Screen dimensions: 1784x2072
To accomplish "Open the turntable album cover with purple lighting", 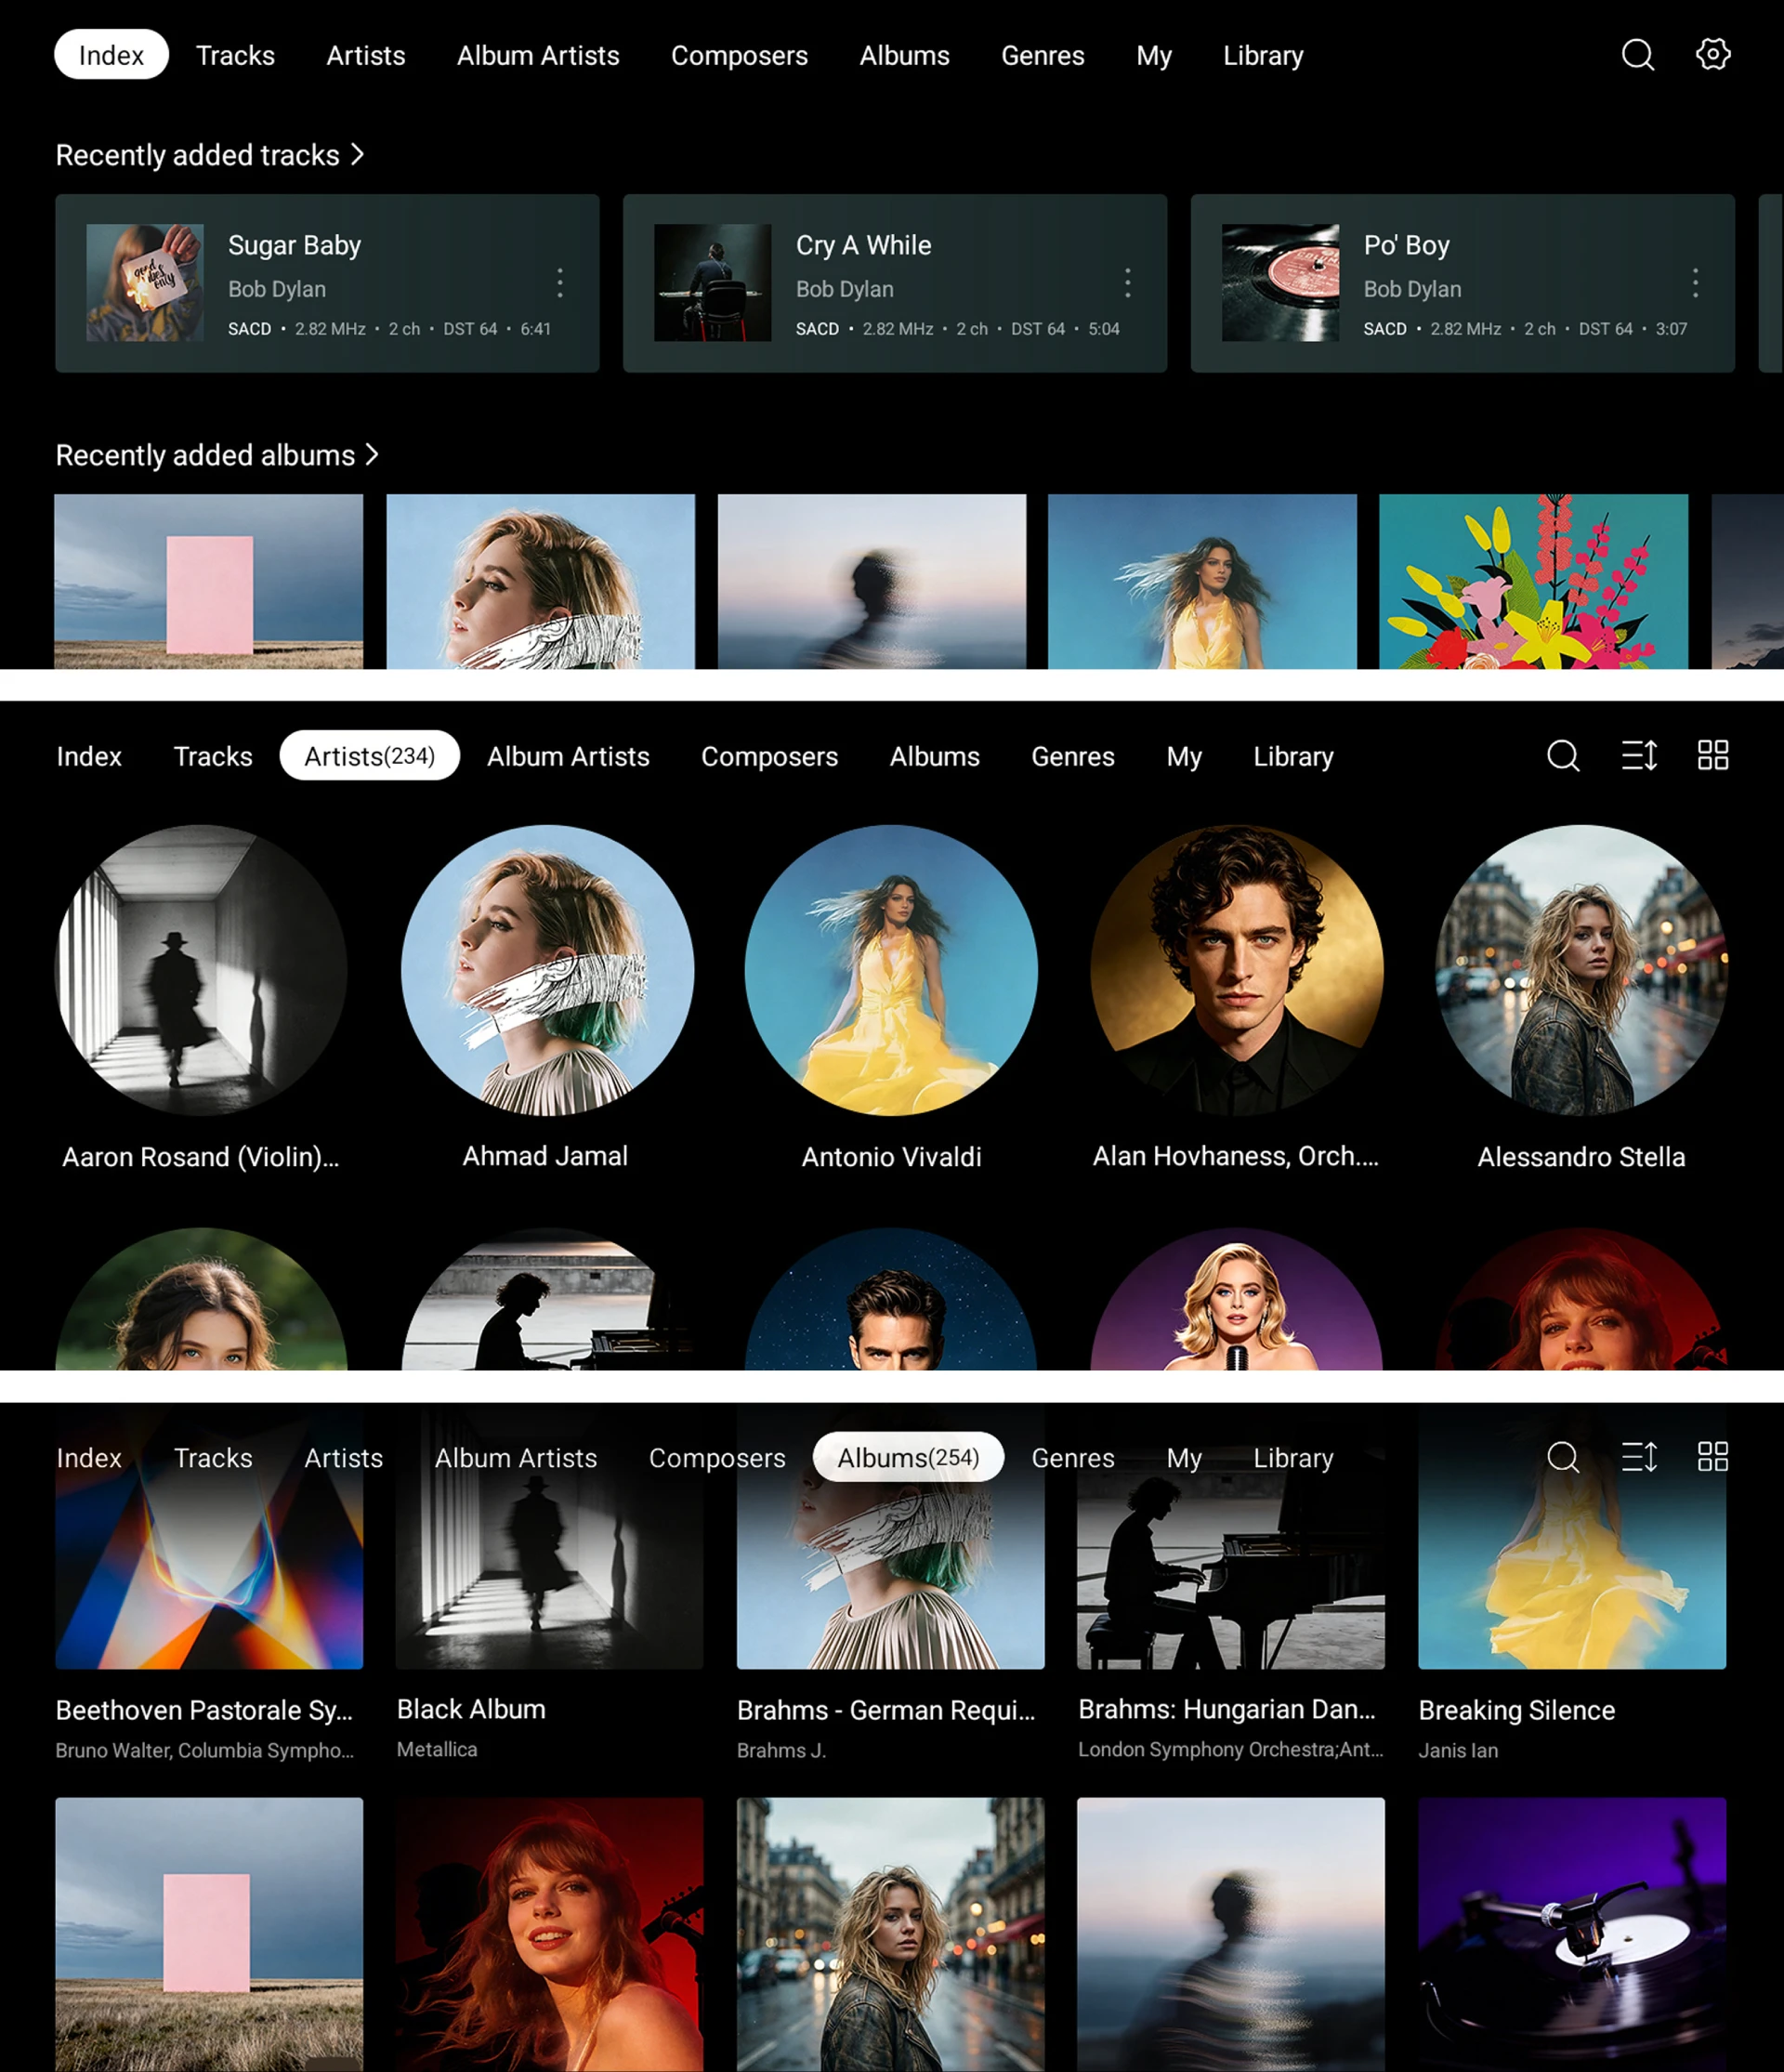I will (x=1572, y=1934).
